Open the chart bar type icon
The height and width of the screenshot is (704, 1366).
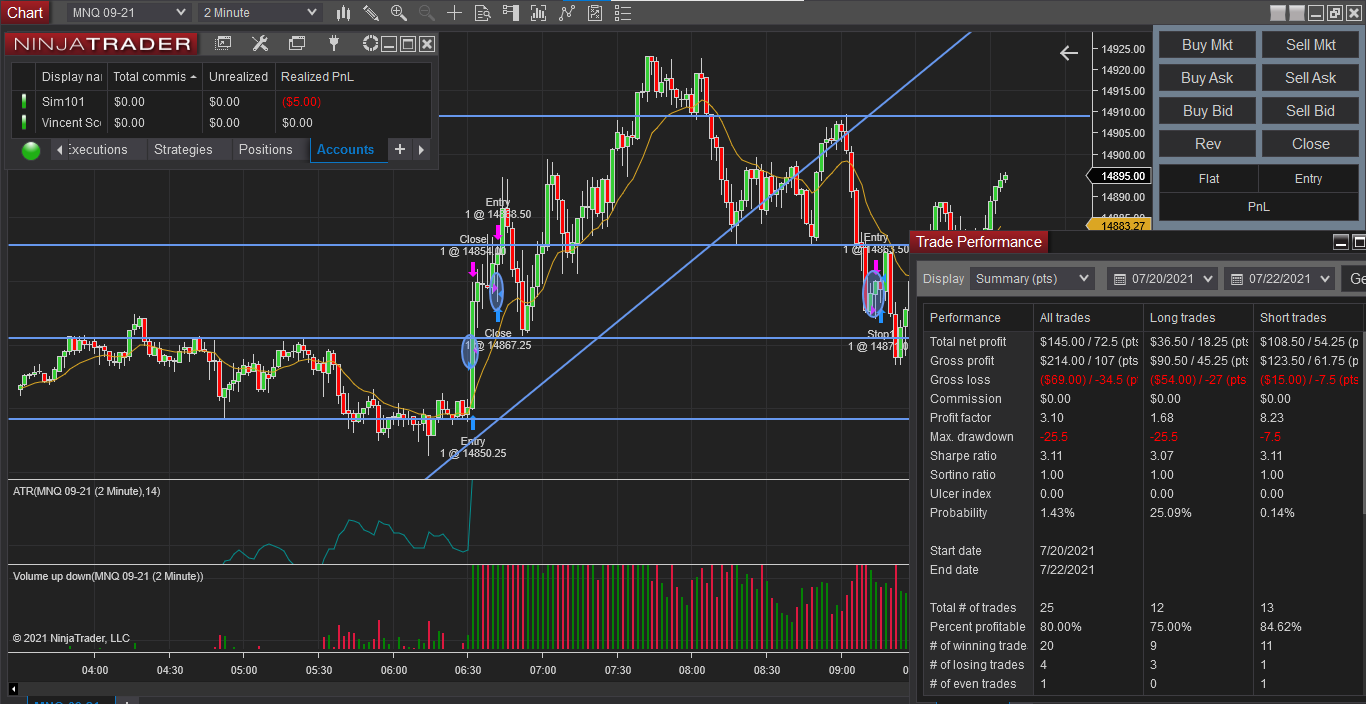[343, 13]
